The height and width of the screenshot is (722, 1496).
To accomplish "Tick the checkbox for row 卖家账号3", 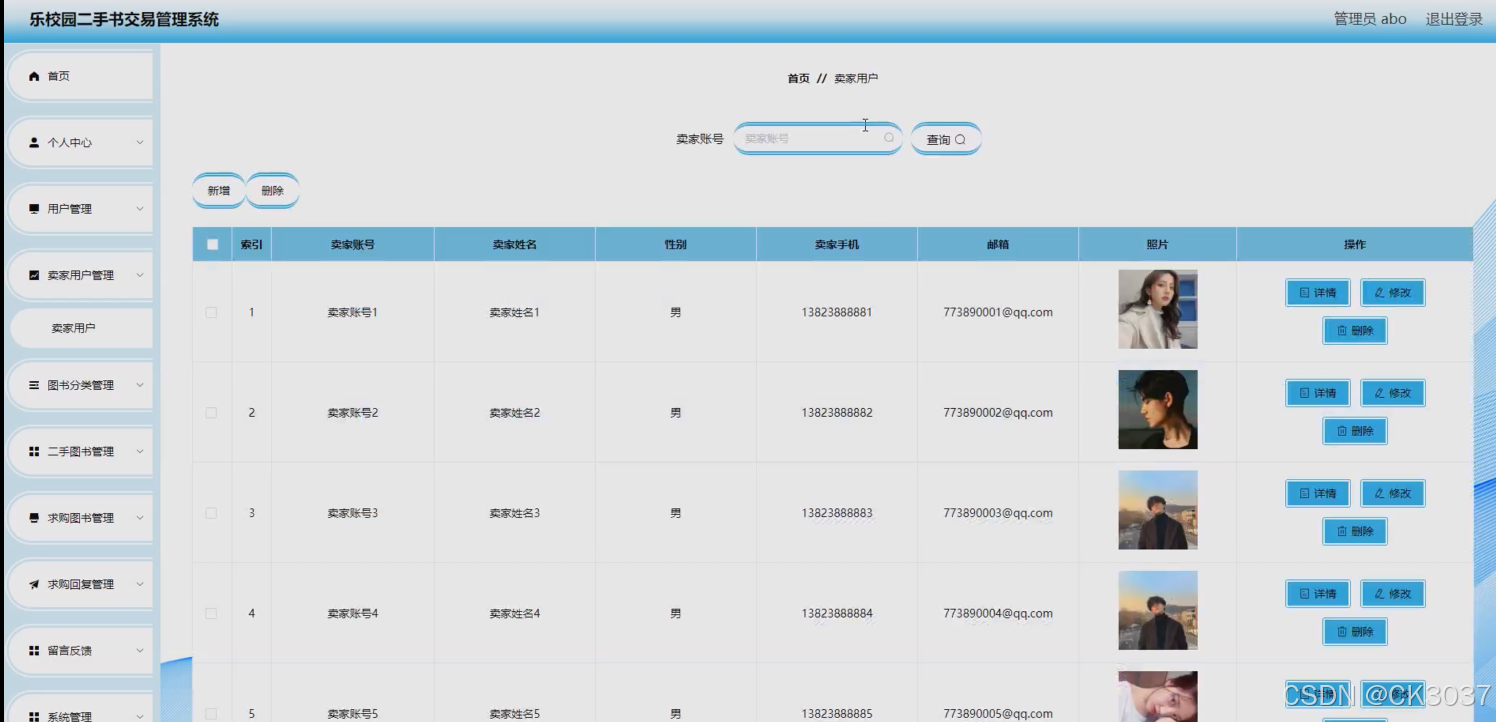I will pyautogui.click(x=211, y=513).
